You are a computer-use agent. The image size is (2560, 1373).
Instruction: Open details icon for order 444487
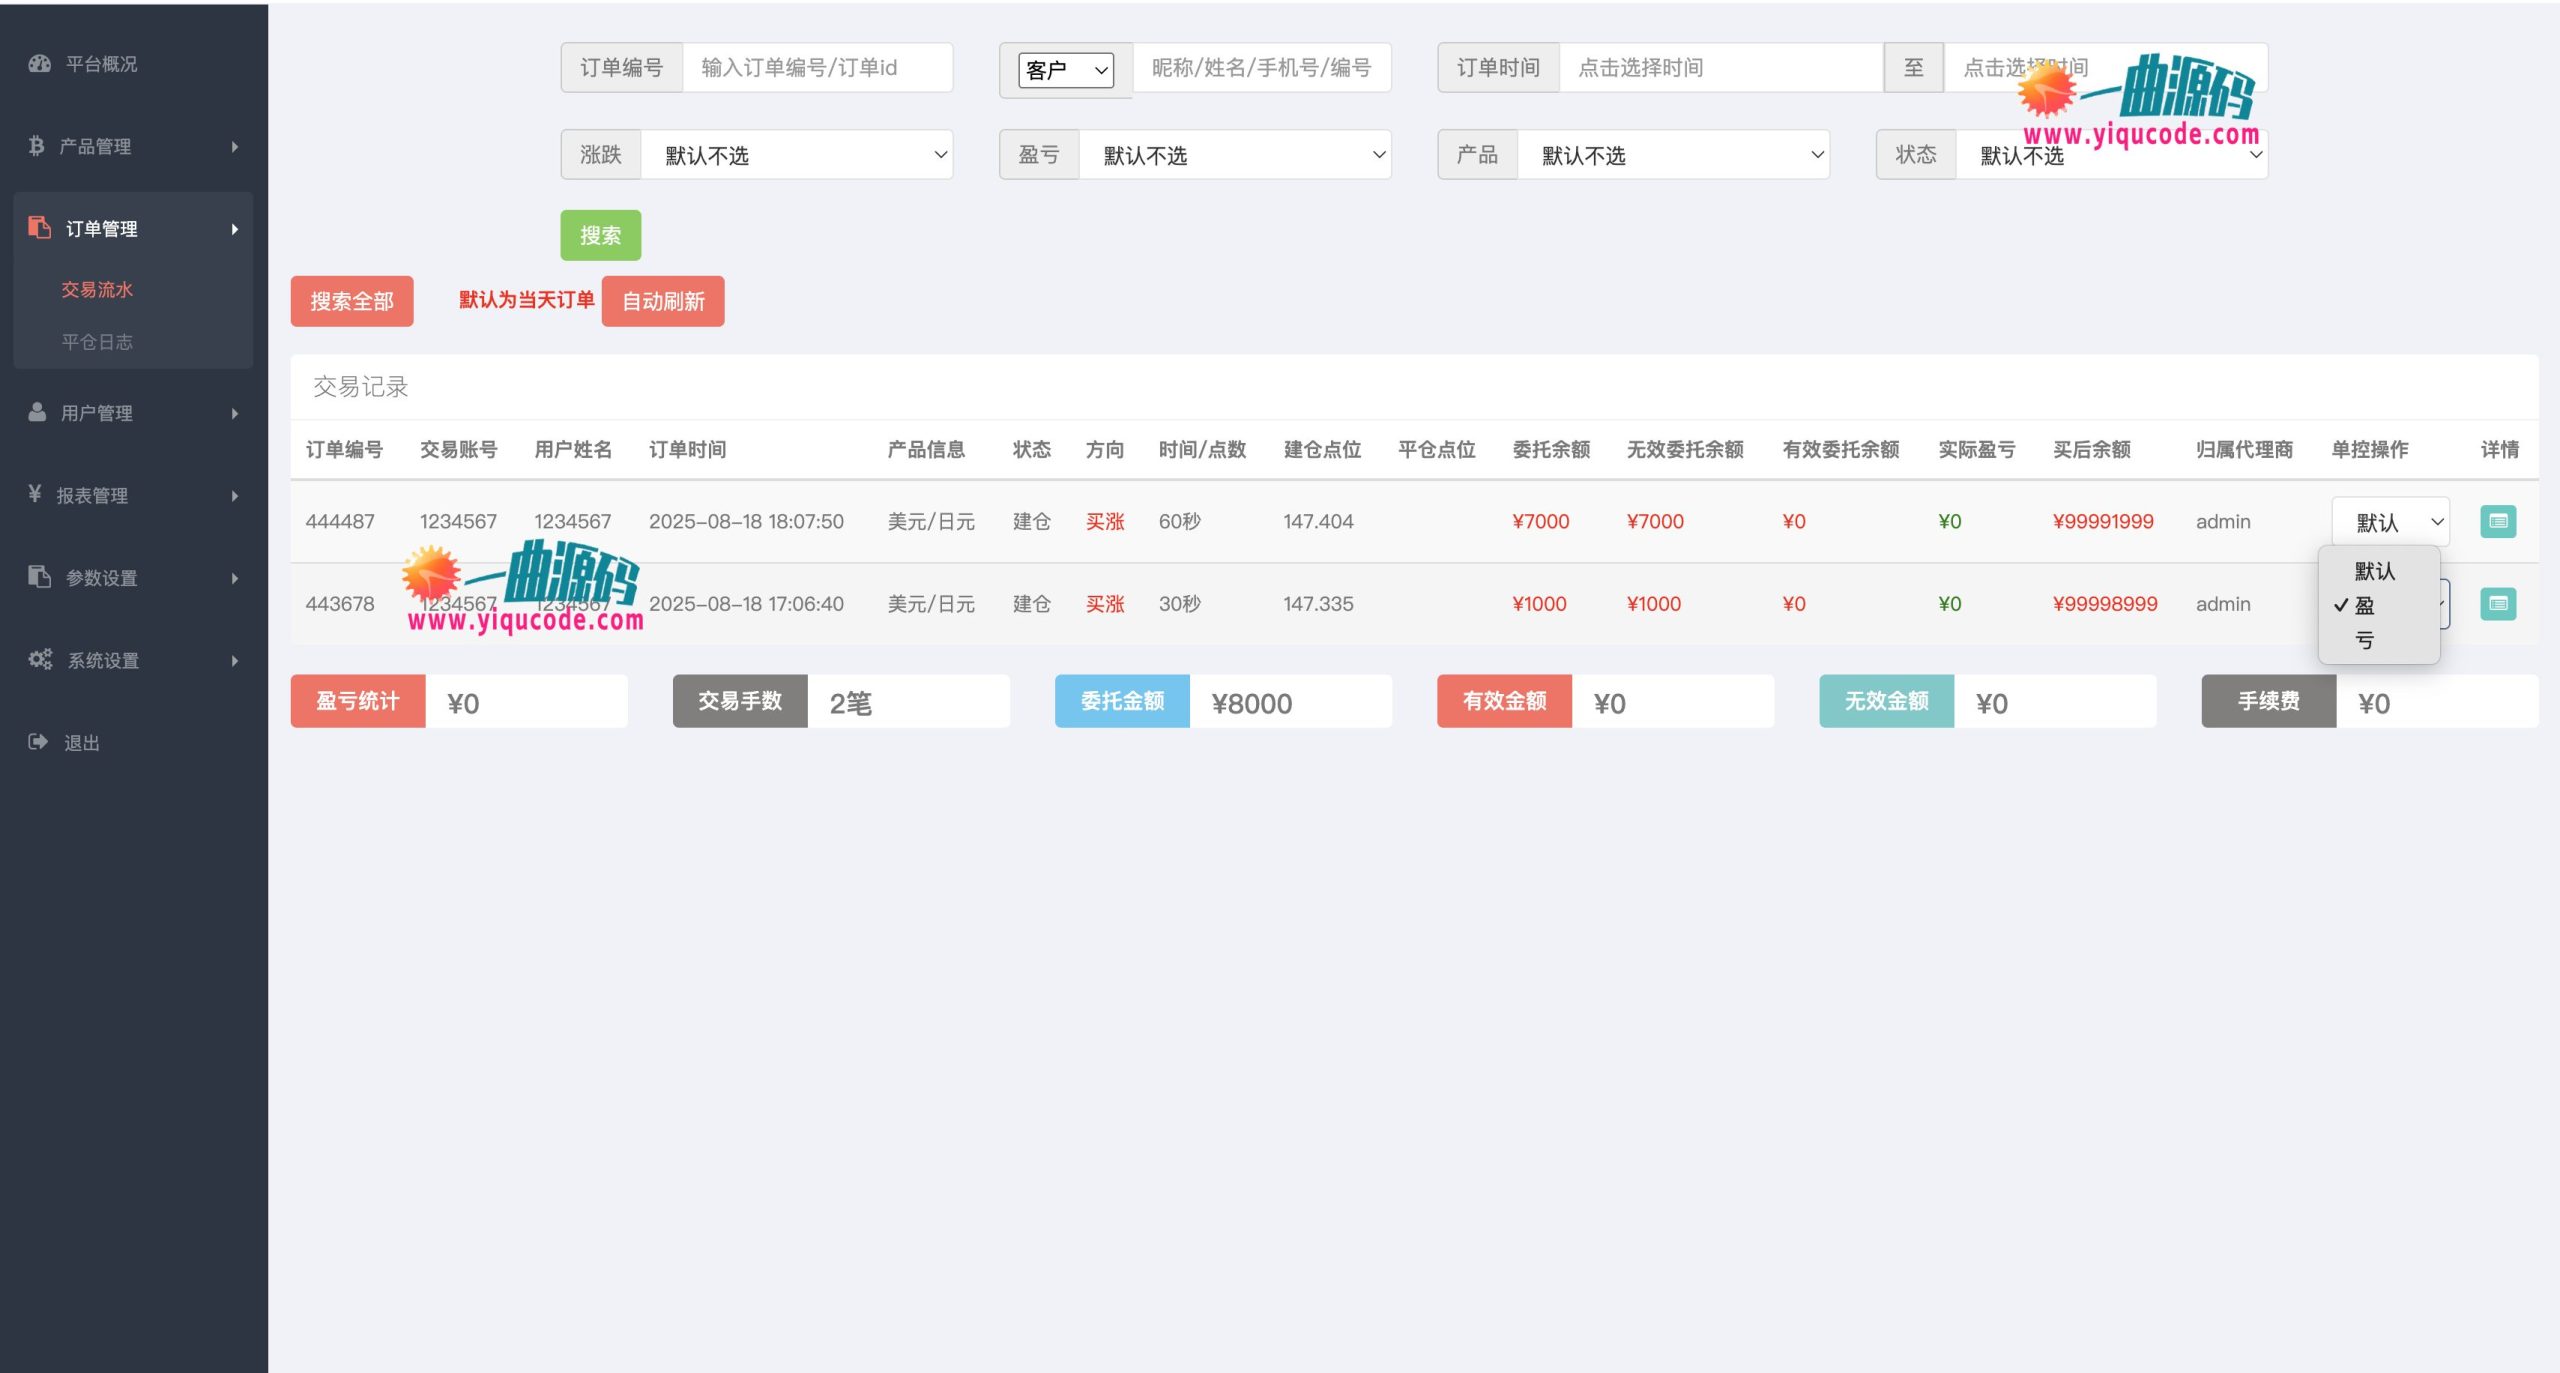click(x=2497, y=521)
